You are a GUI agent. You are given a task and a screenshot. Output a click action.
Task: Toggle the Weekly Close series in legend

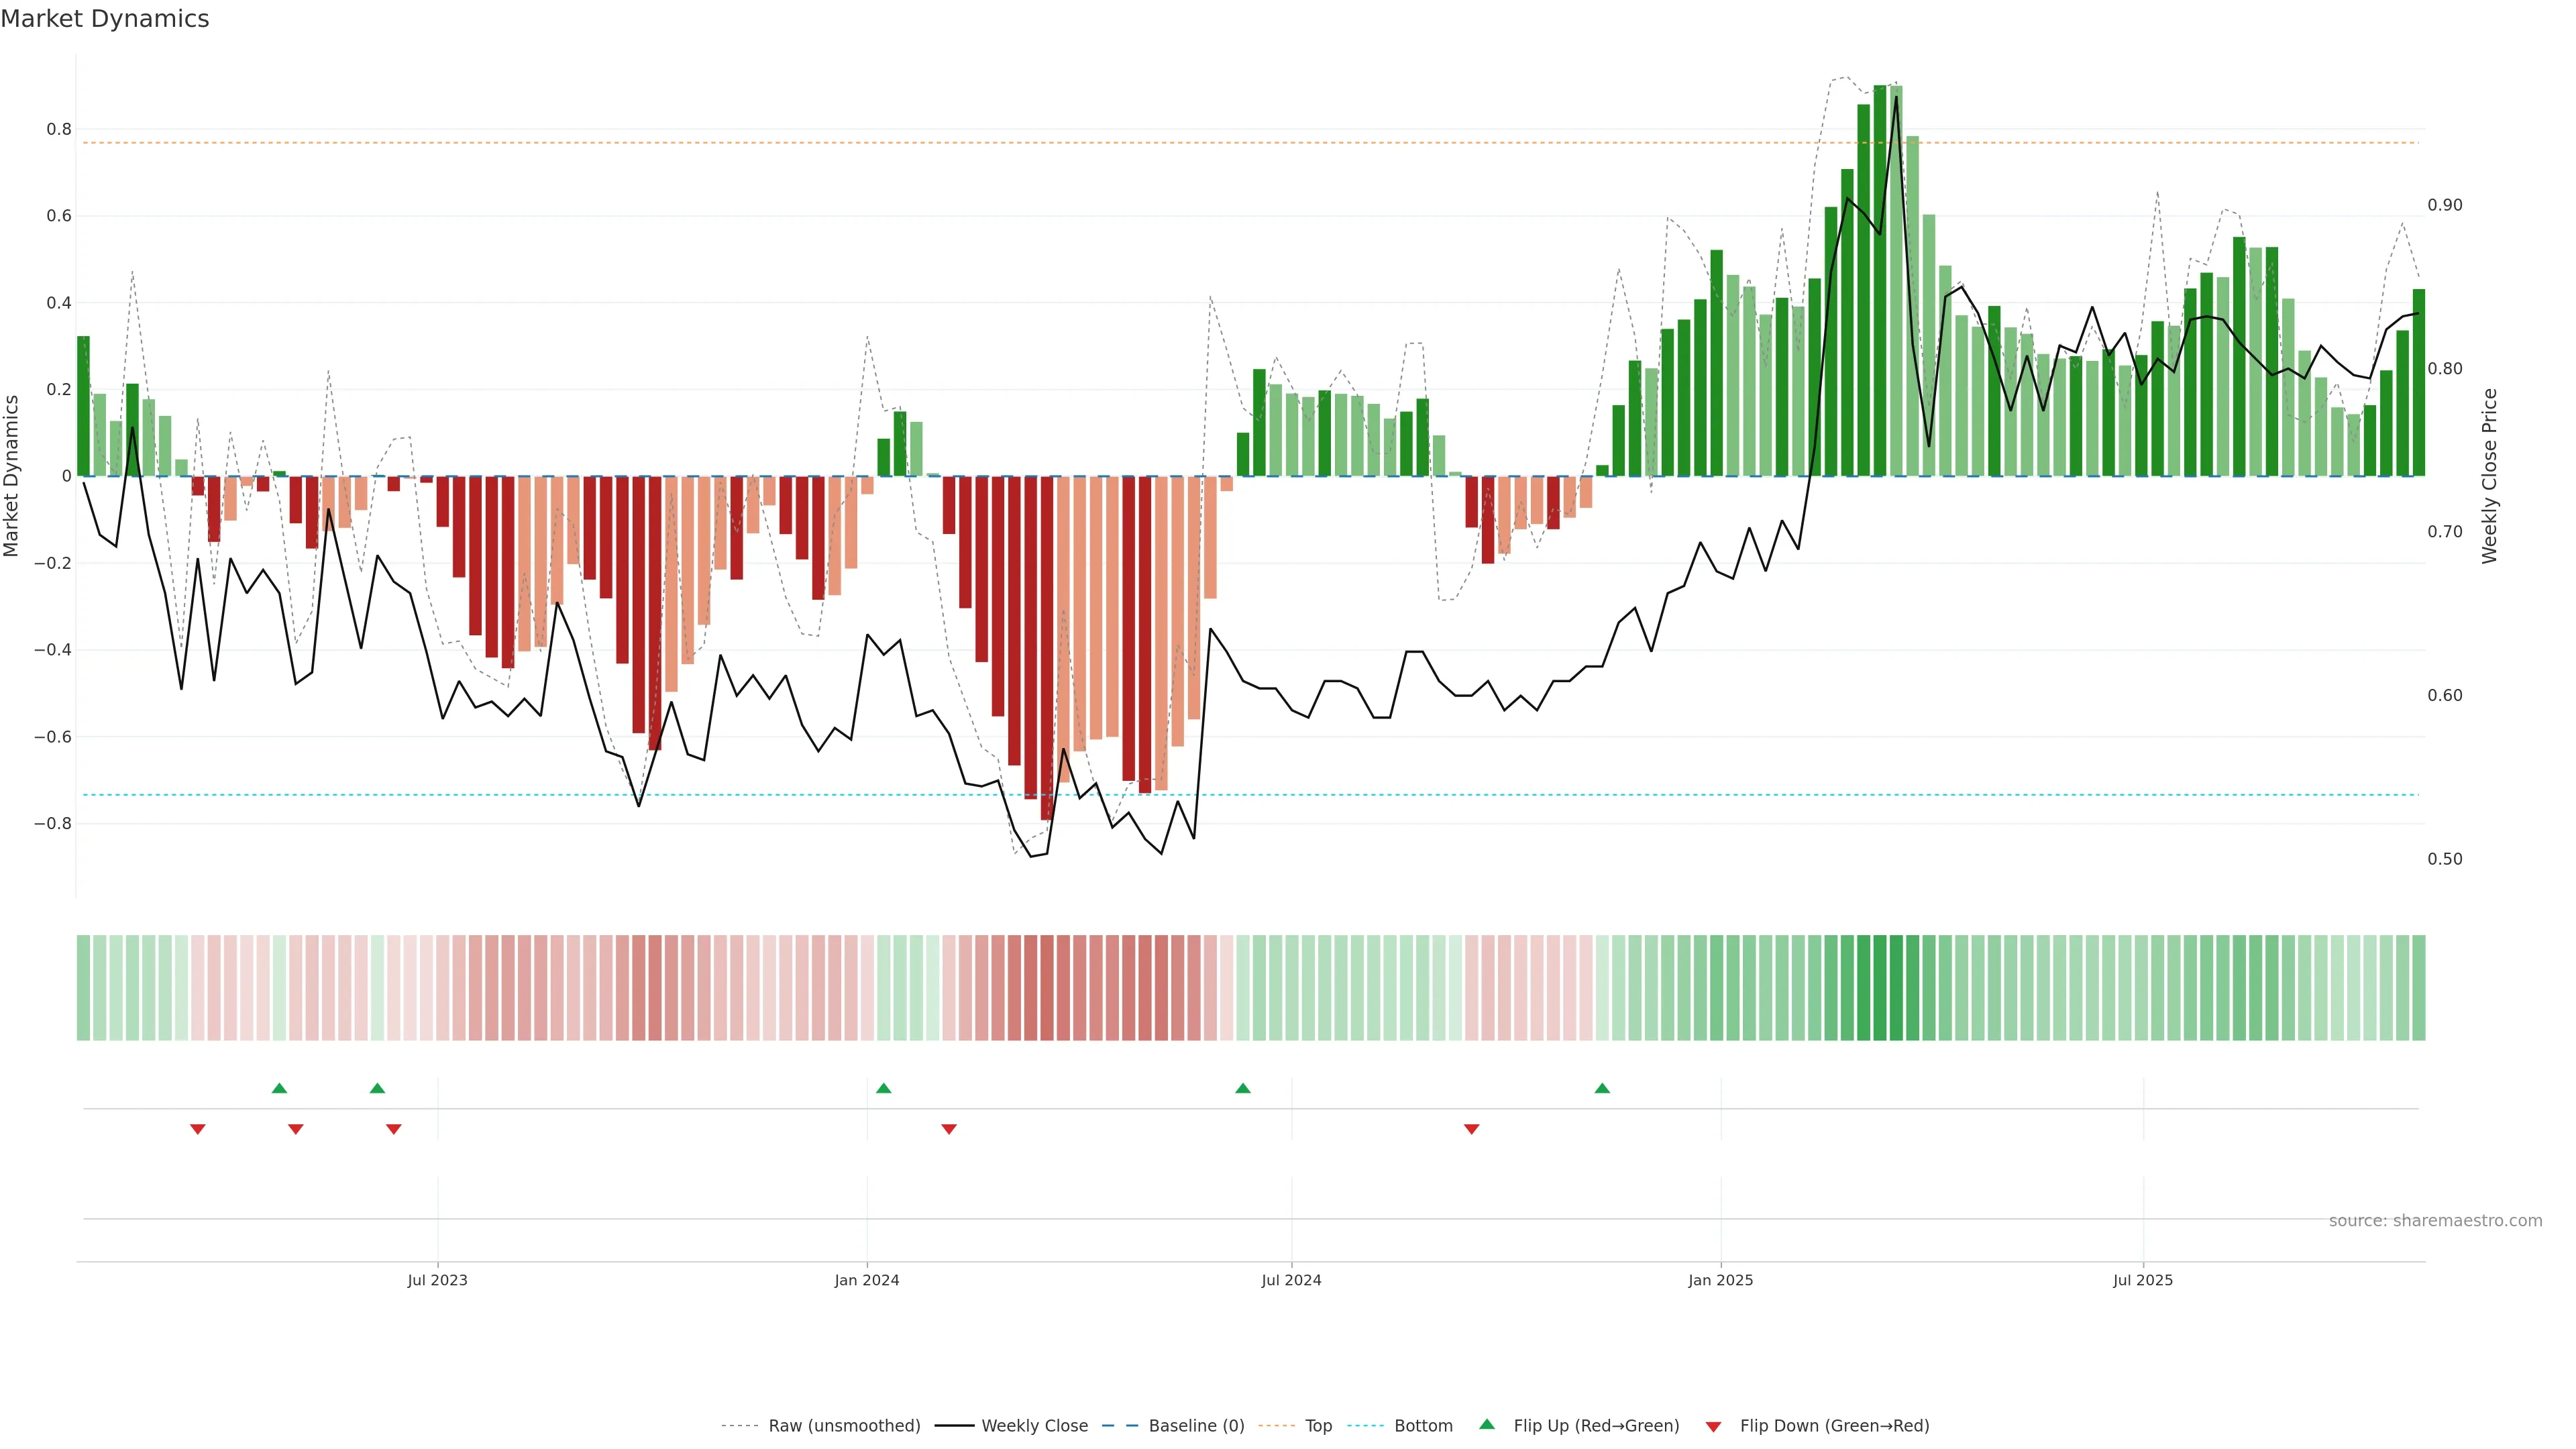(1034, 1426)
